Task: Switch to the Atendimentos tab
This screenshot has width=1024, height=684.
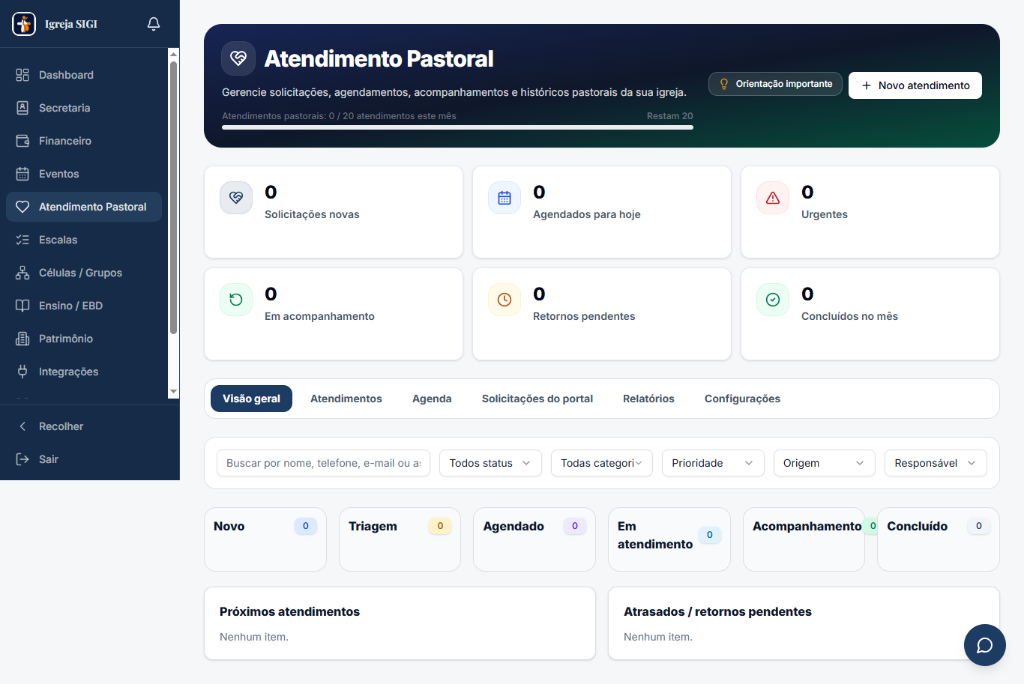Action: (x=346, y=399)
